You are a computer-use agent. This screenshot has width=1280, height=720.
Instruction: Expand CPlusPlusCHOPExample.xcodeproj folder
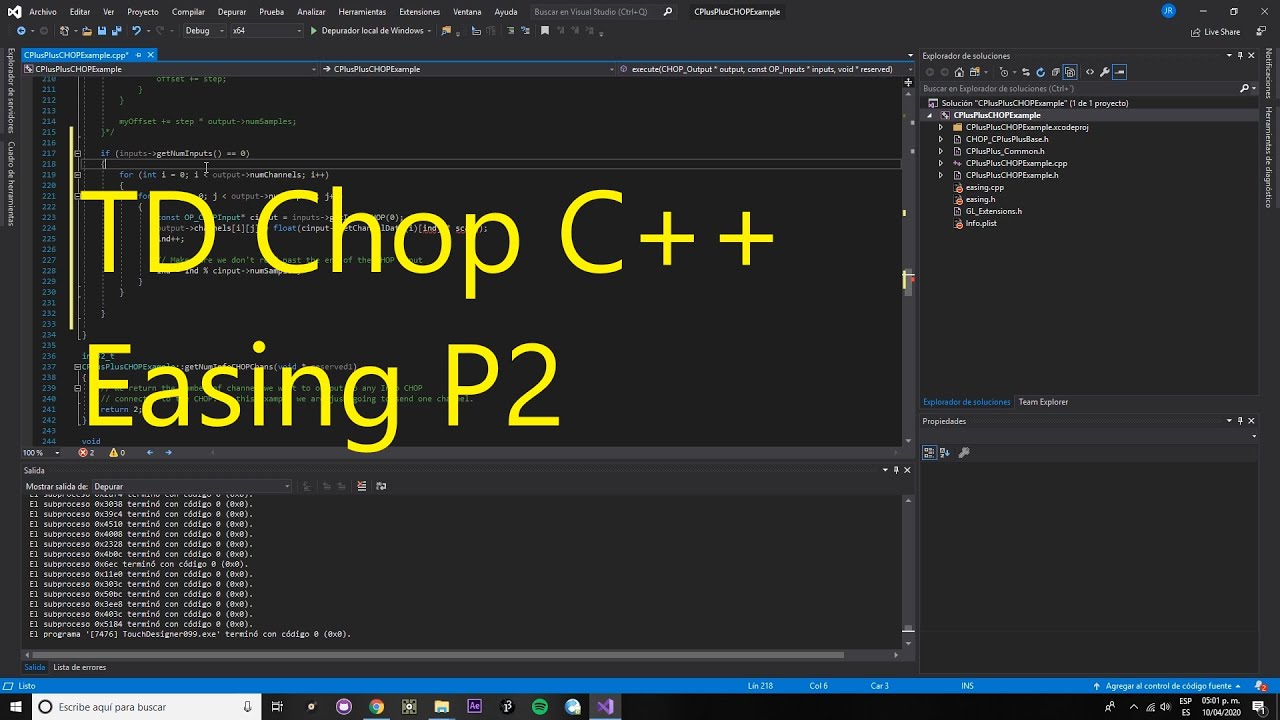(940, 127)
